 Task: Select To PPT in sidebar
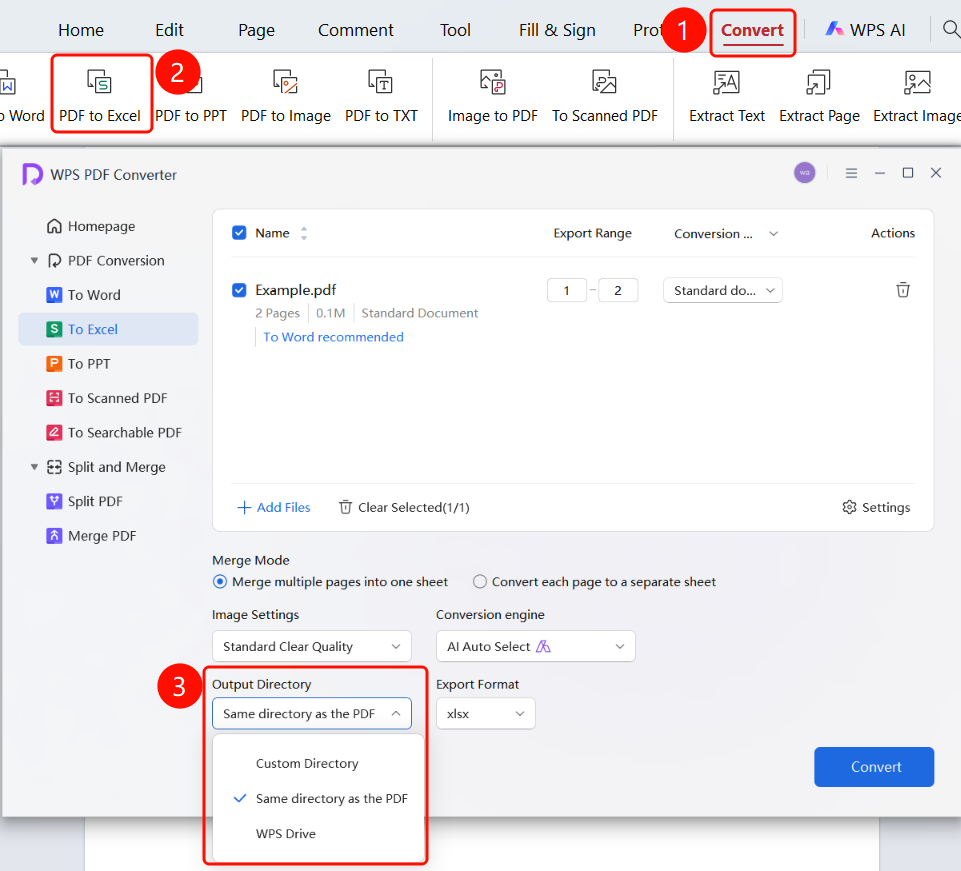[x=108, y=363]
